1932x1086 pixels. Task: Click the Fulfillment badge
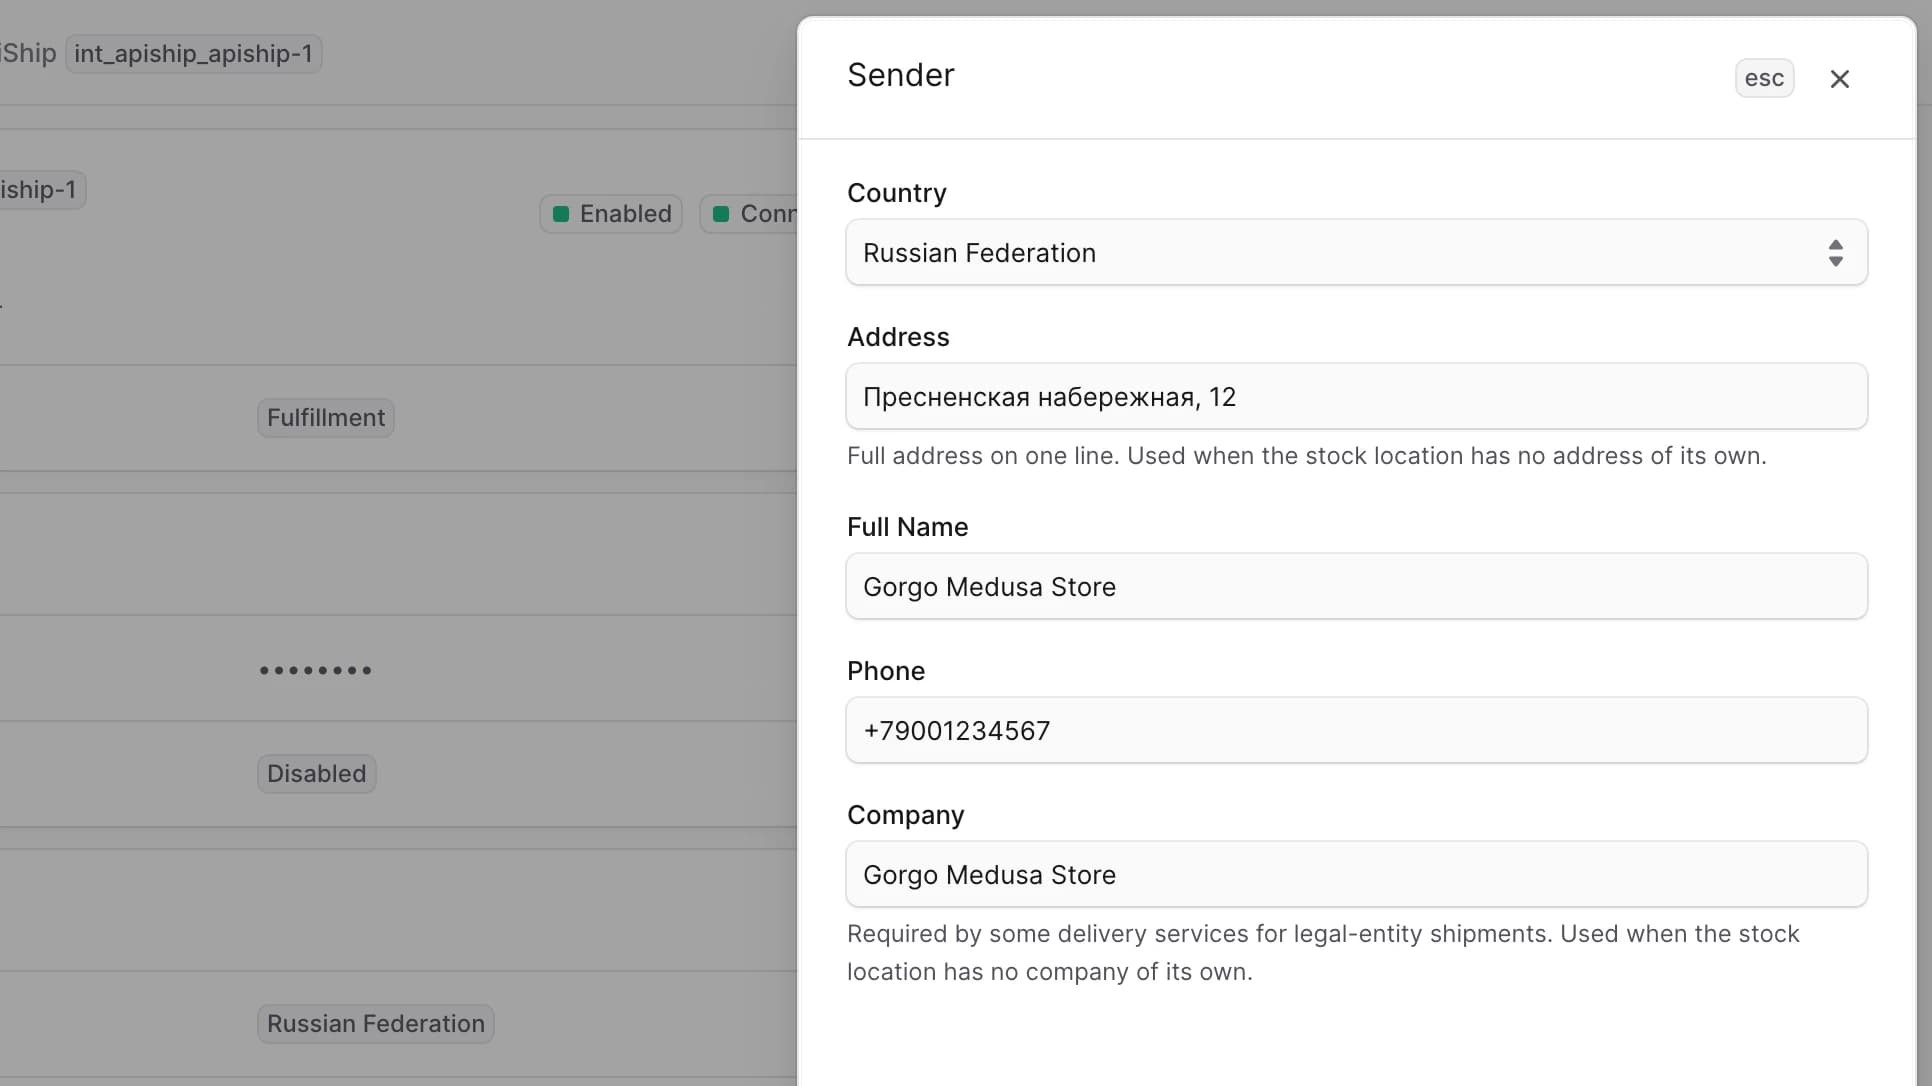pyautogui.click(x=326, y=418)
